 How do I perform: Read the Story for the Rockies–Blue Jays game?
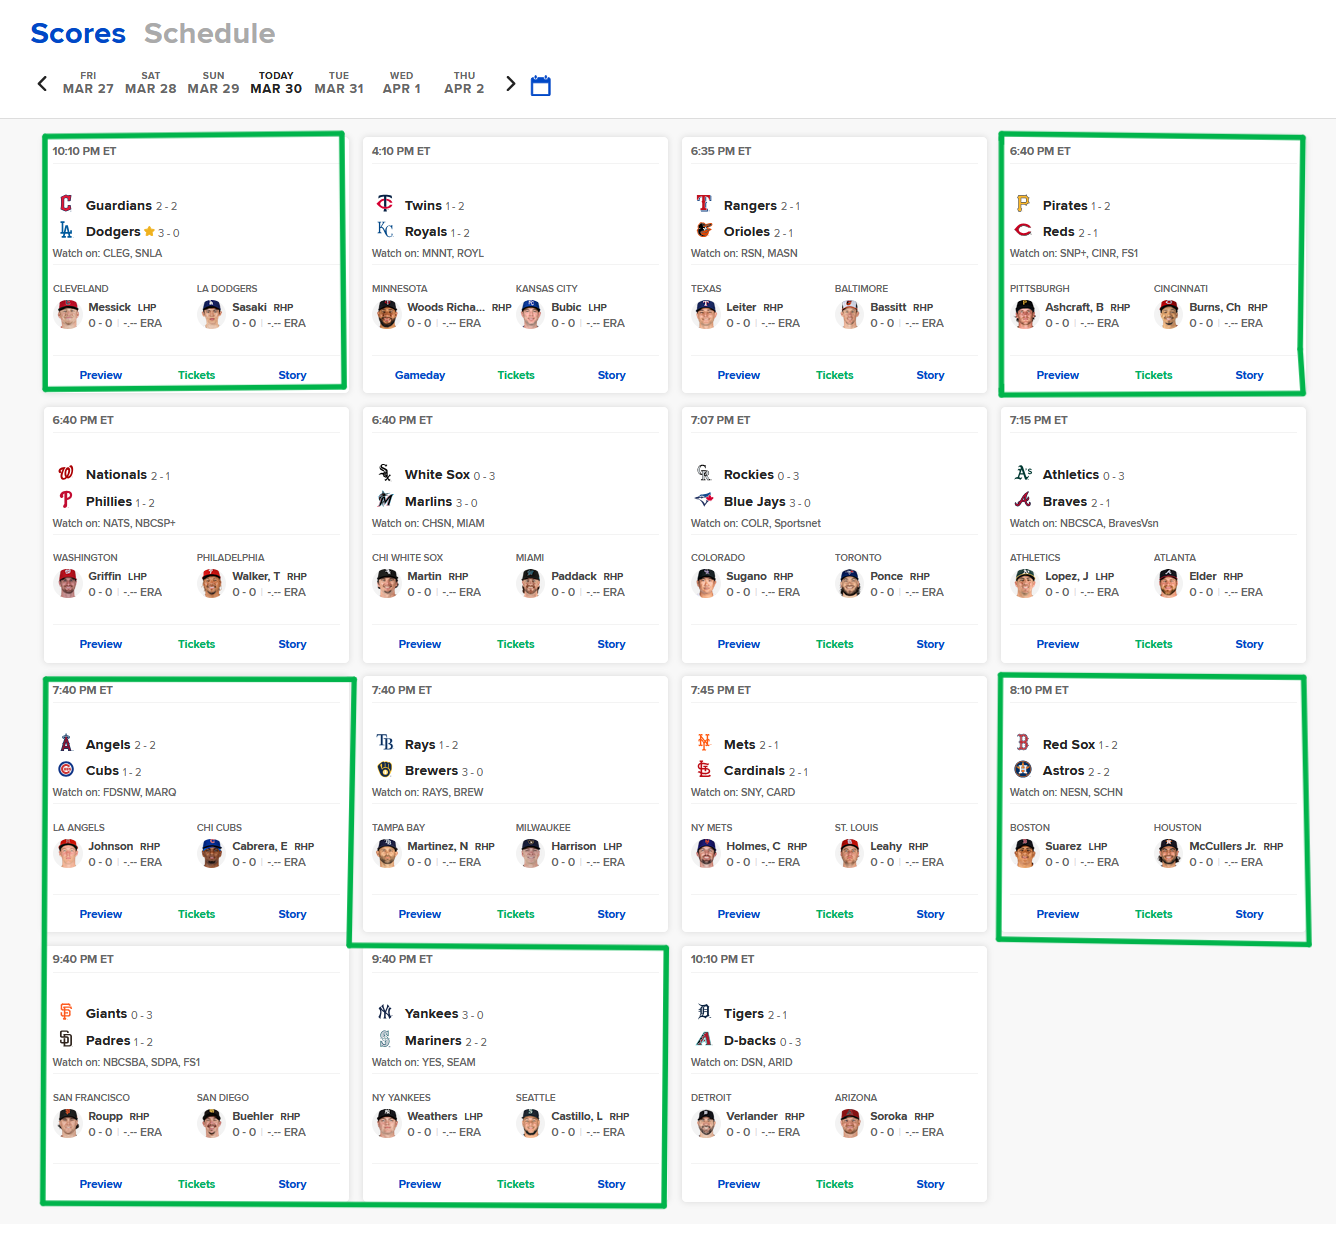click(x=930, y=644)
